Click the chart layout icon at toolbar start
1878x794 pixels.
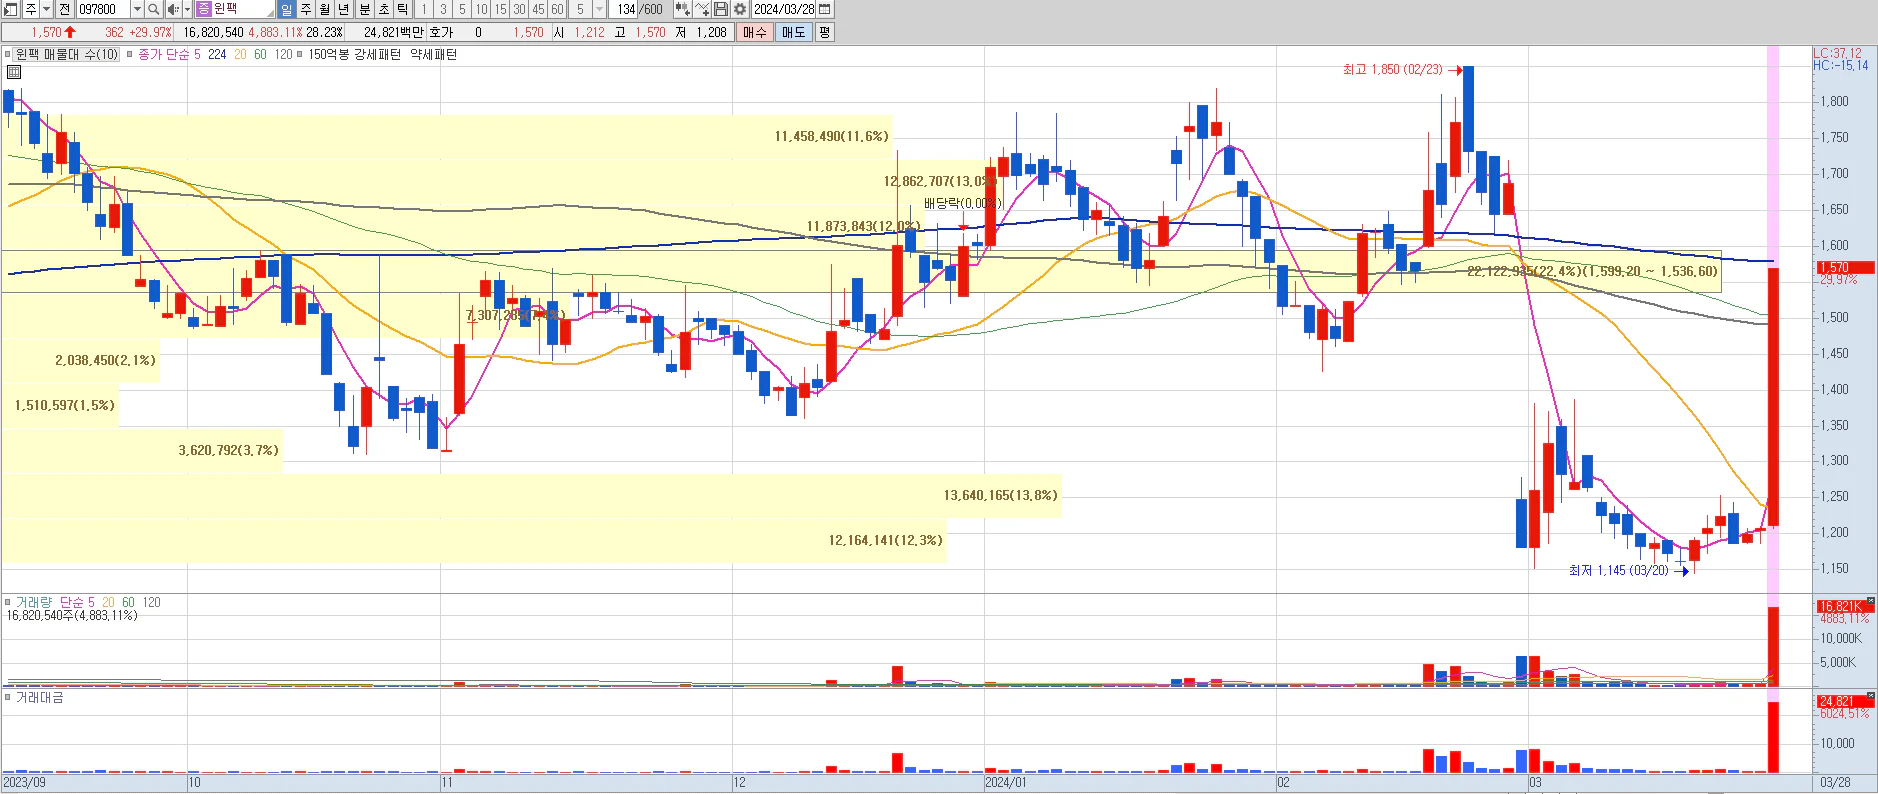click(10, 9)
